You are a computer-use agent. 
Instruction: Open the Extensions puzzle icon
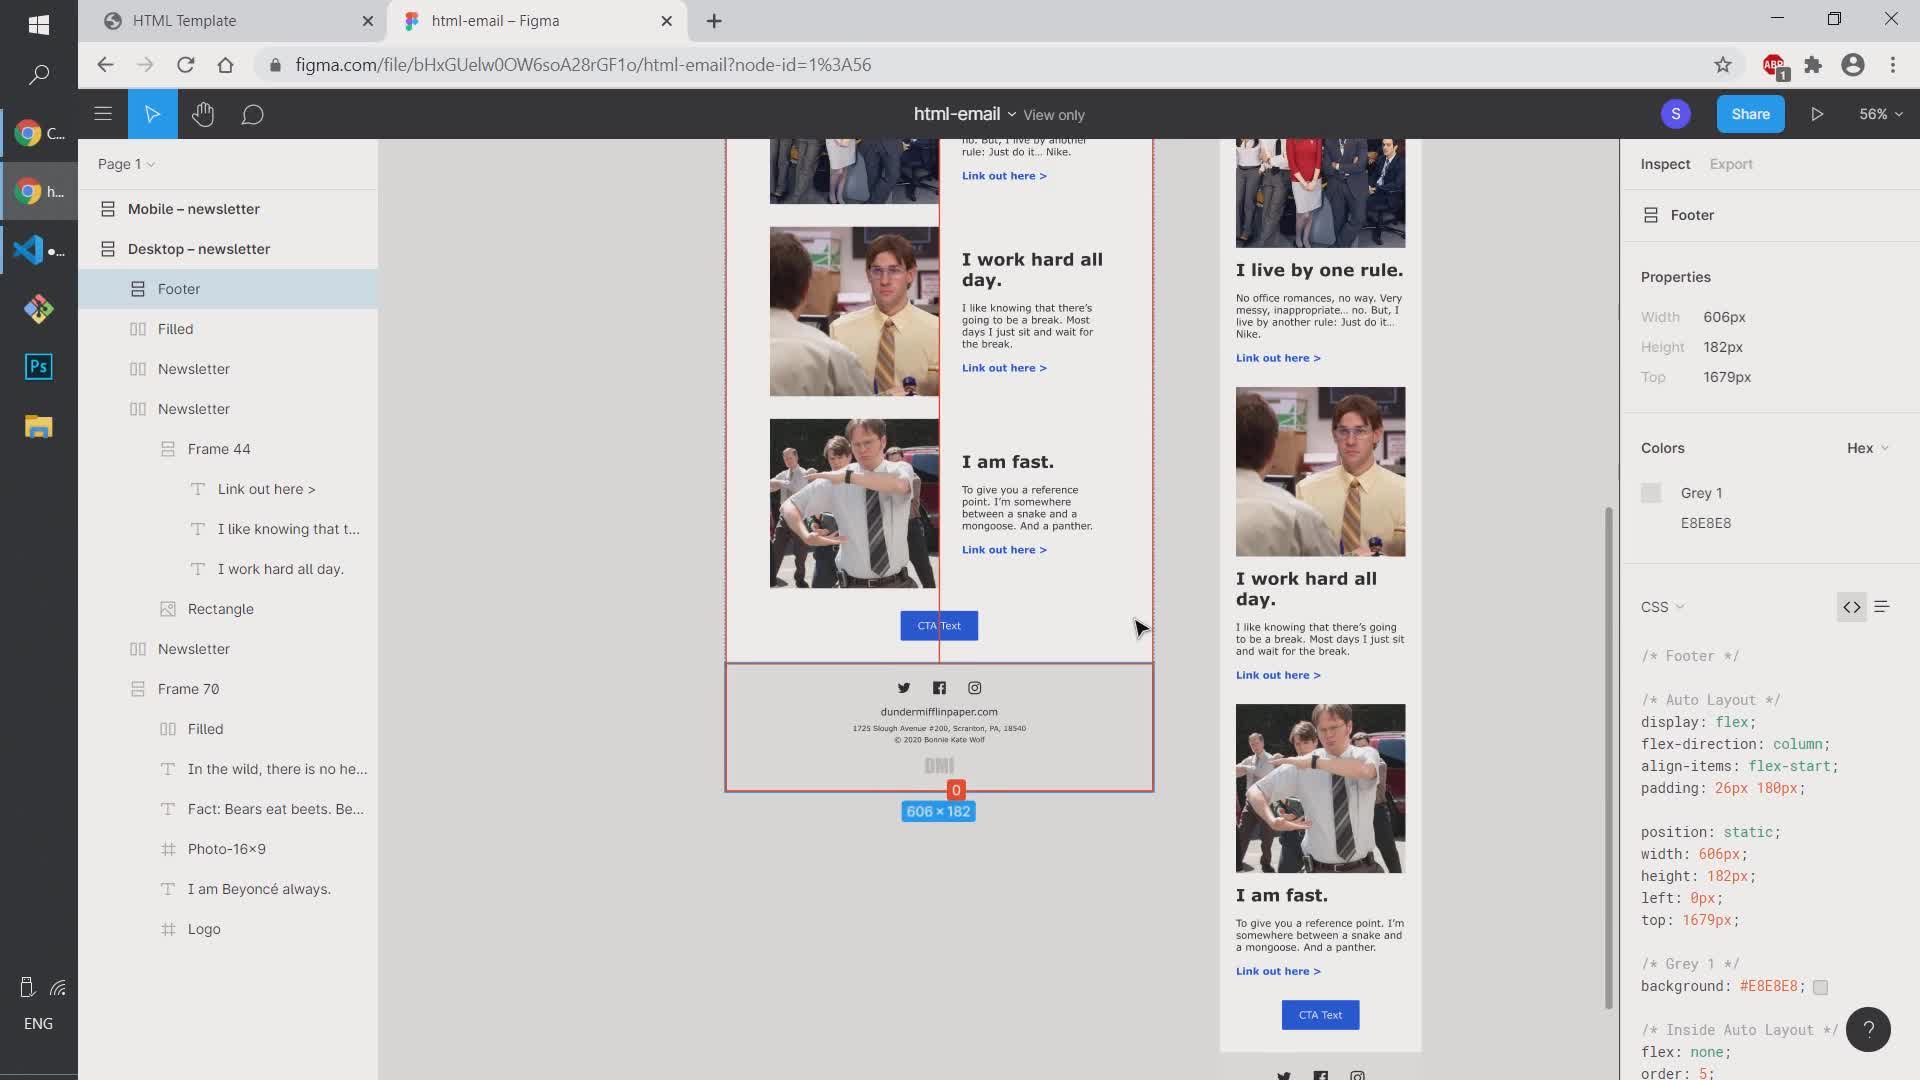click(1813, 65)
